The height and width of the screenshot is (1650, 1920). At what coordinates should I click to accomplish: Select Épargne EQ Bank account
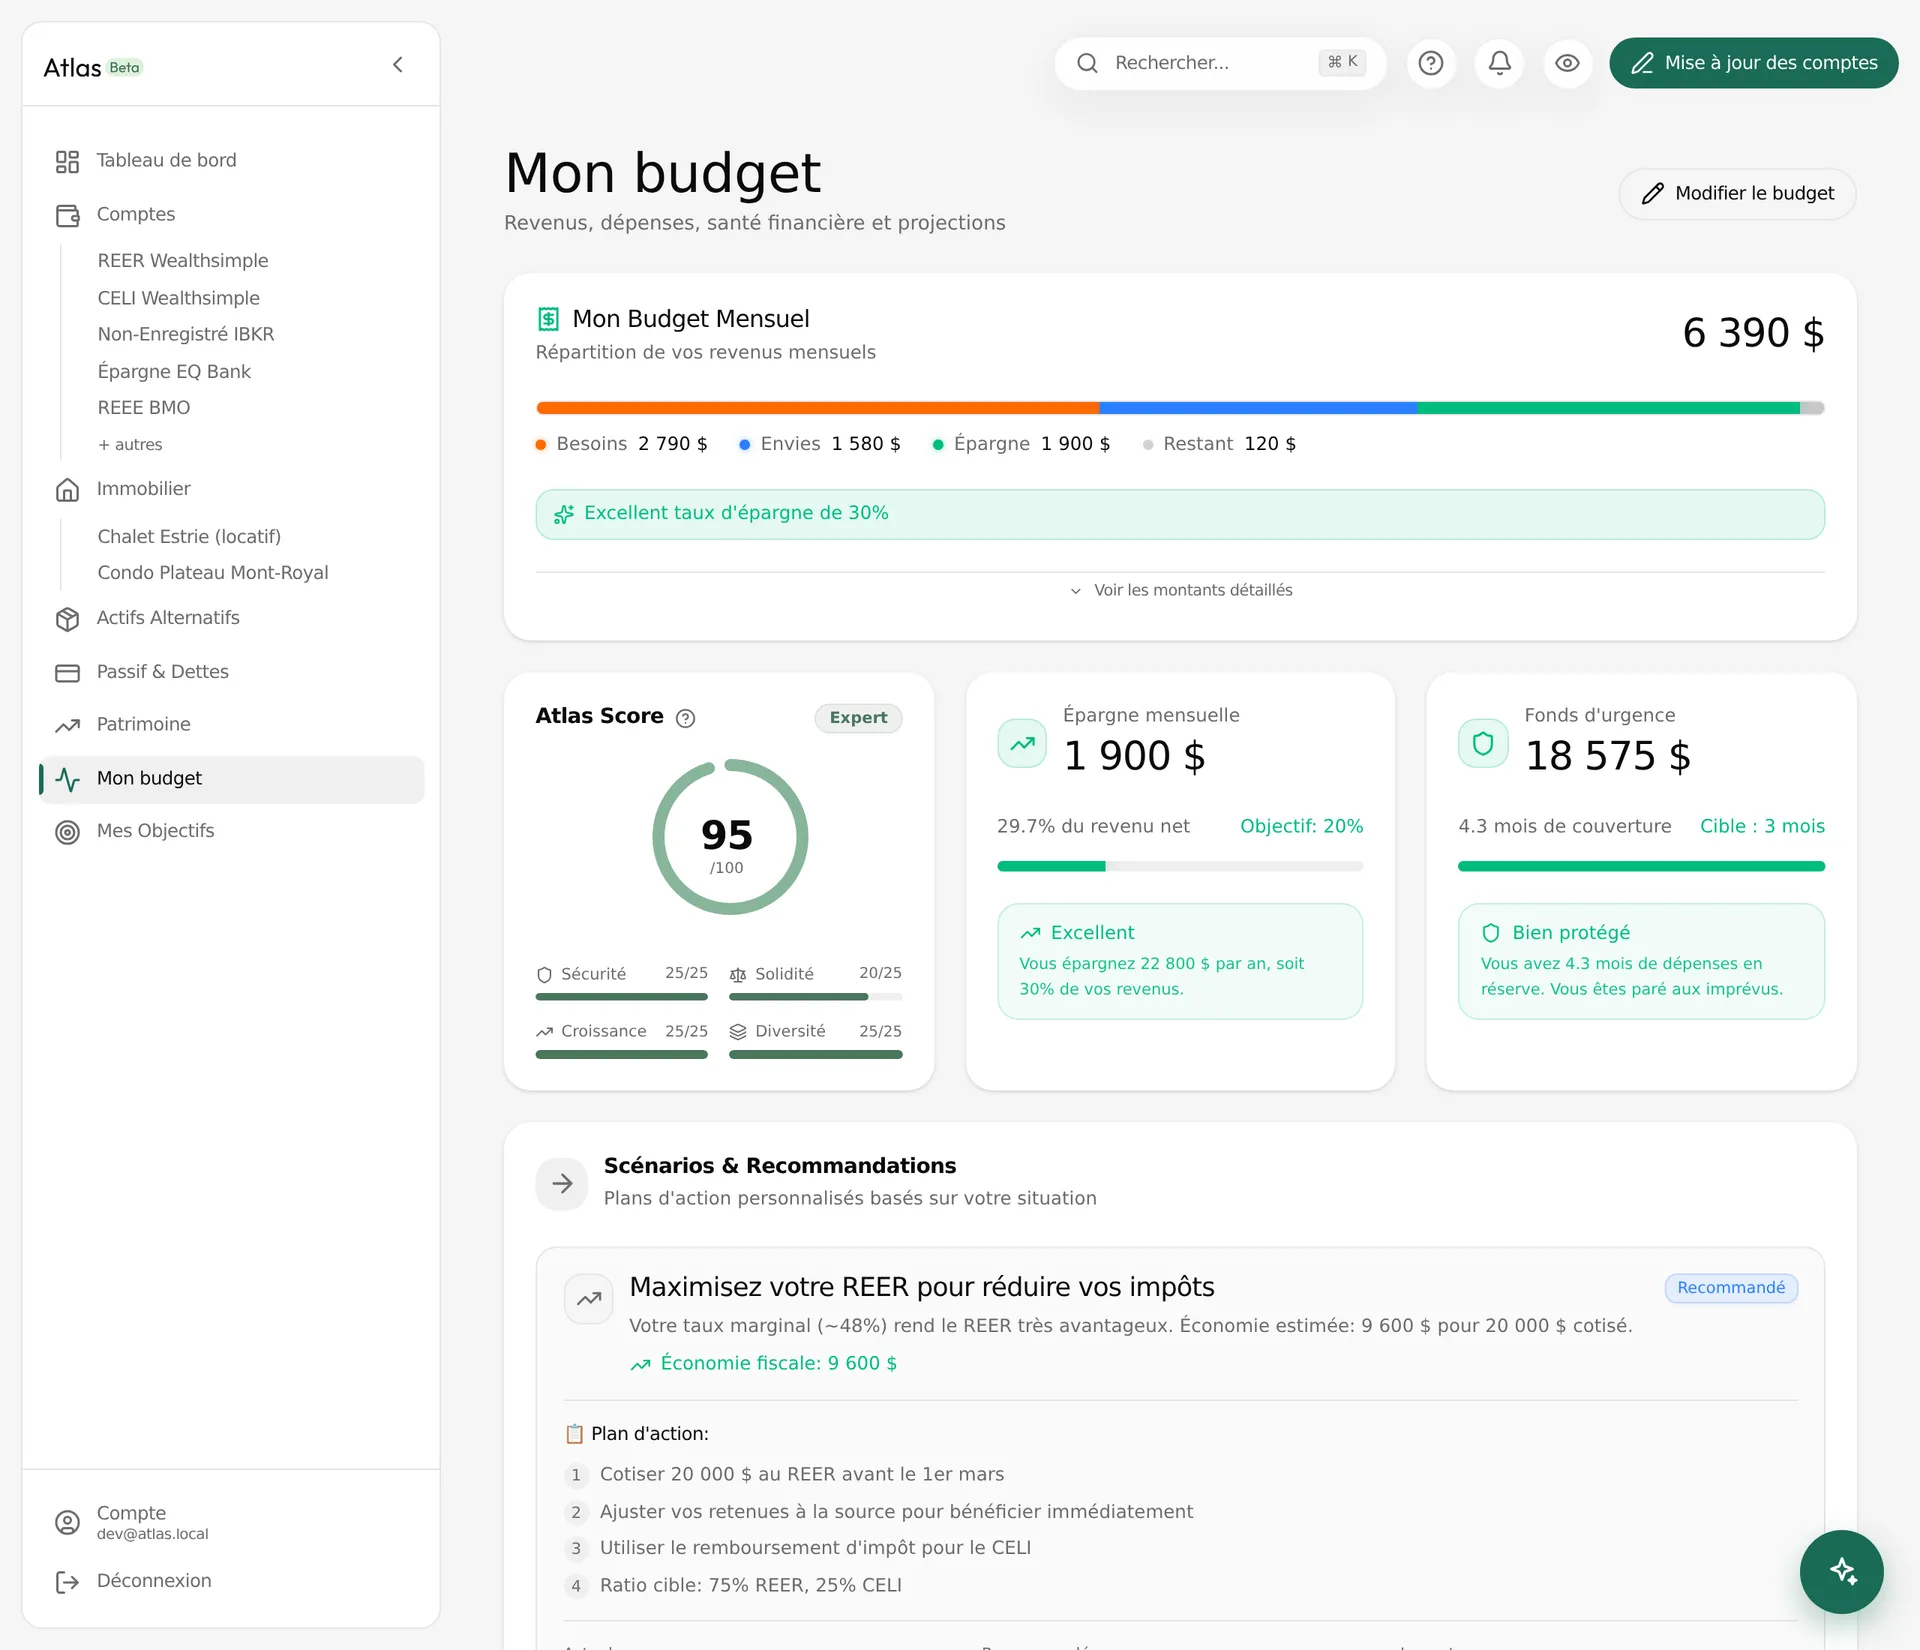pyautogui.click(x=174, y=371)
